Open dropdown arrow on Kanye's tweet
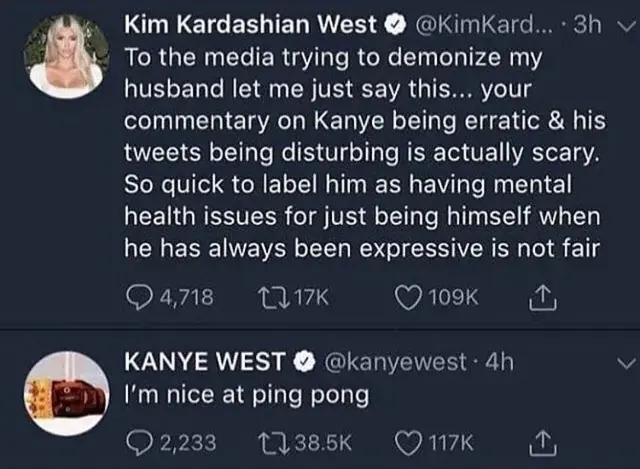Image resolution: width=640 pixels, height=469 pixels. tap(627, 362)
